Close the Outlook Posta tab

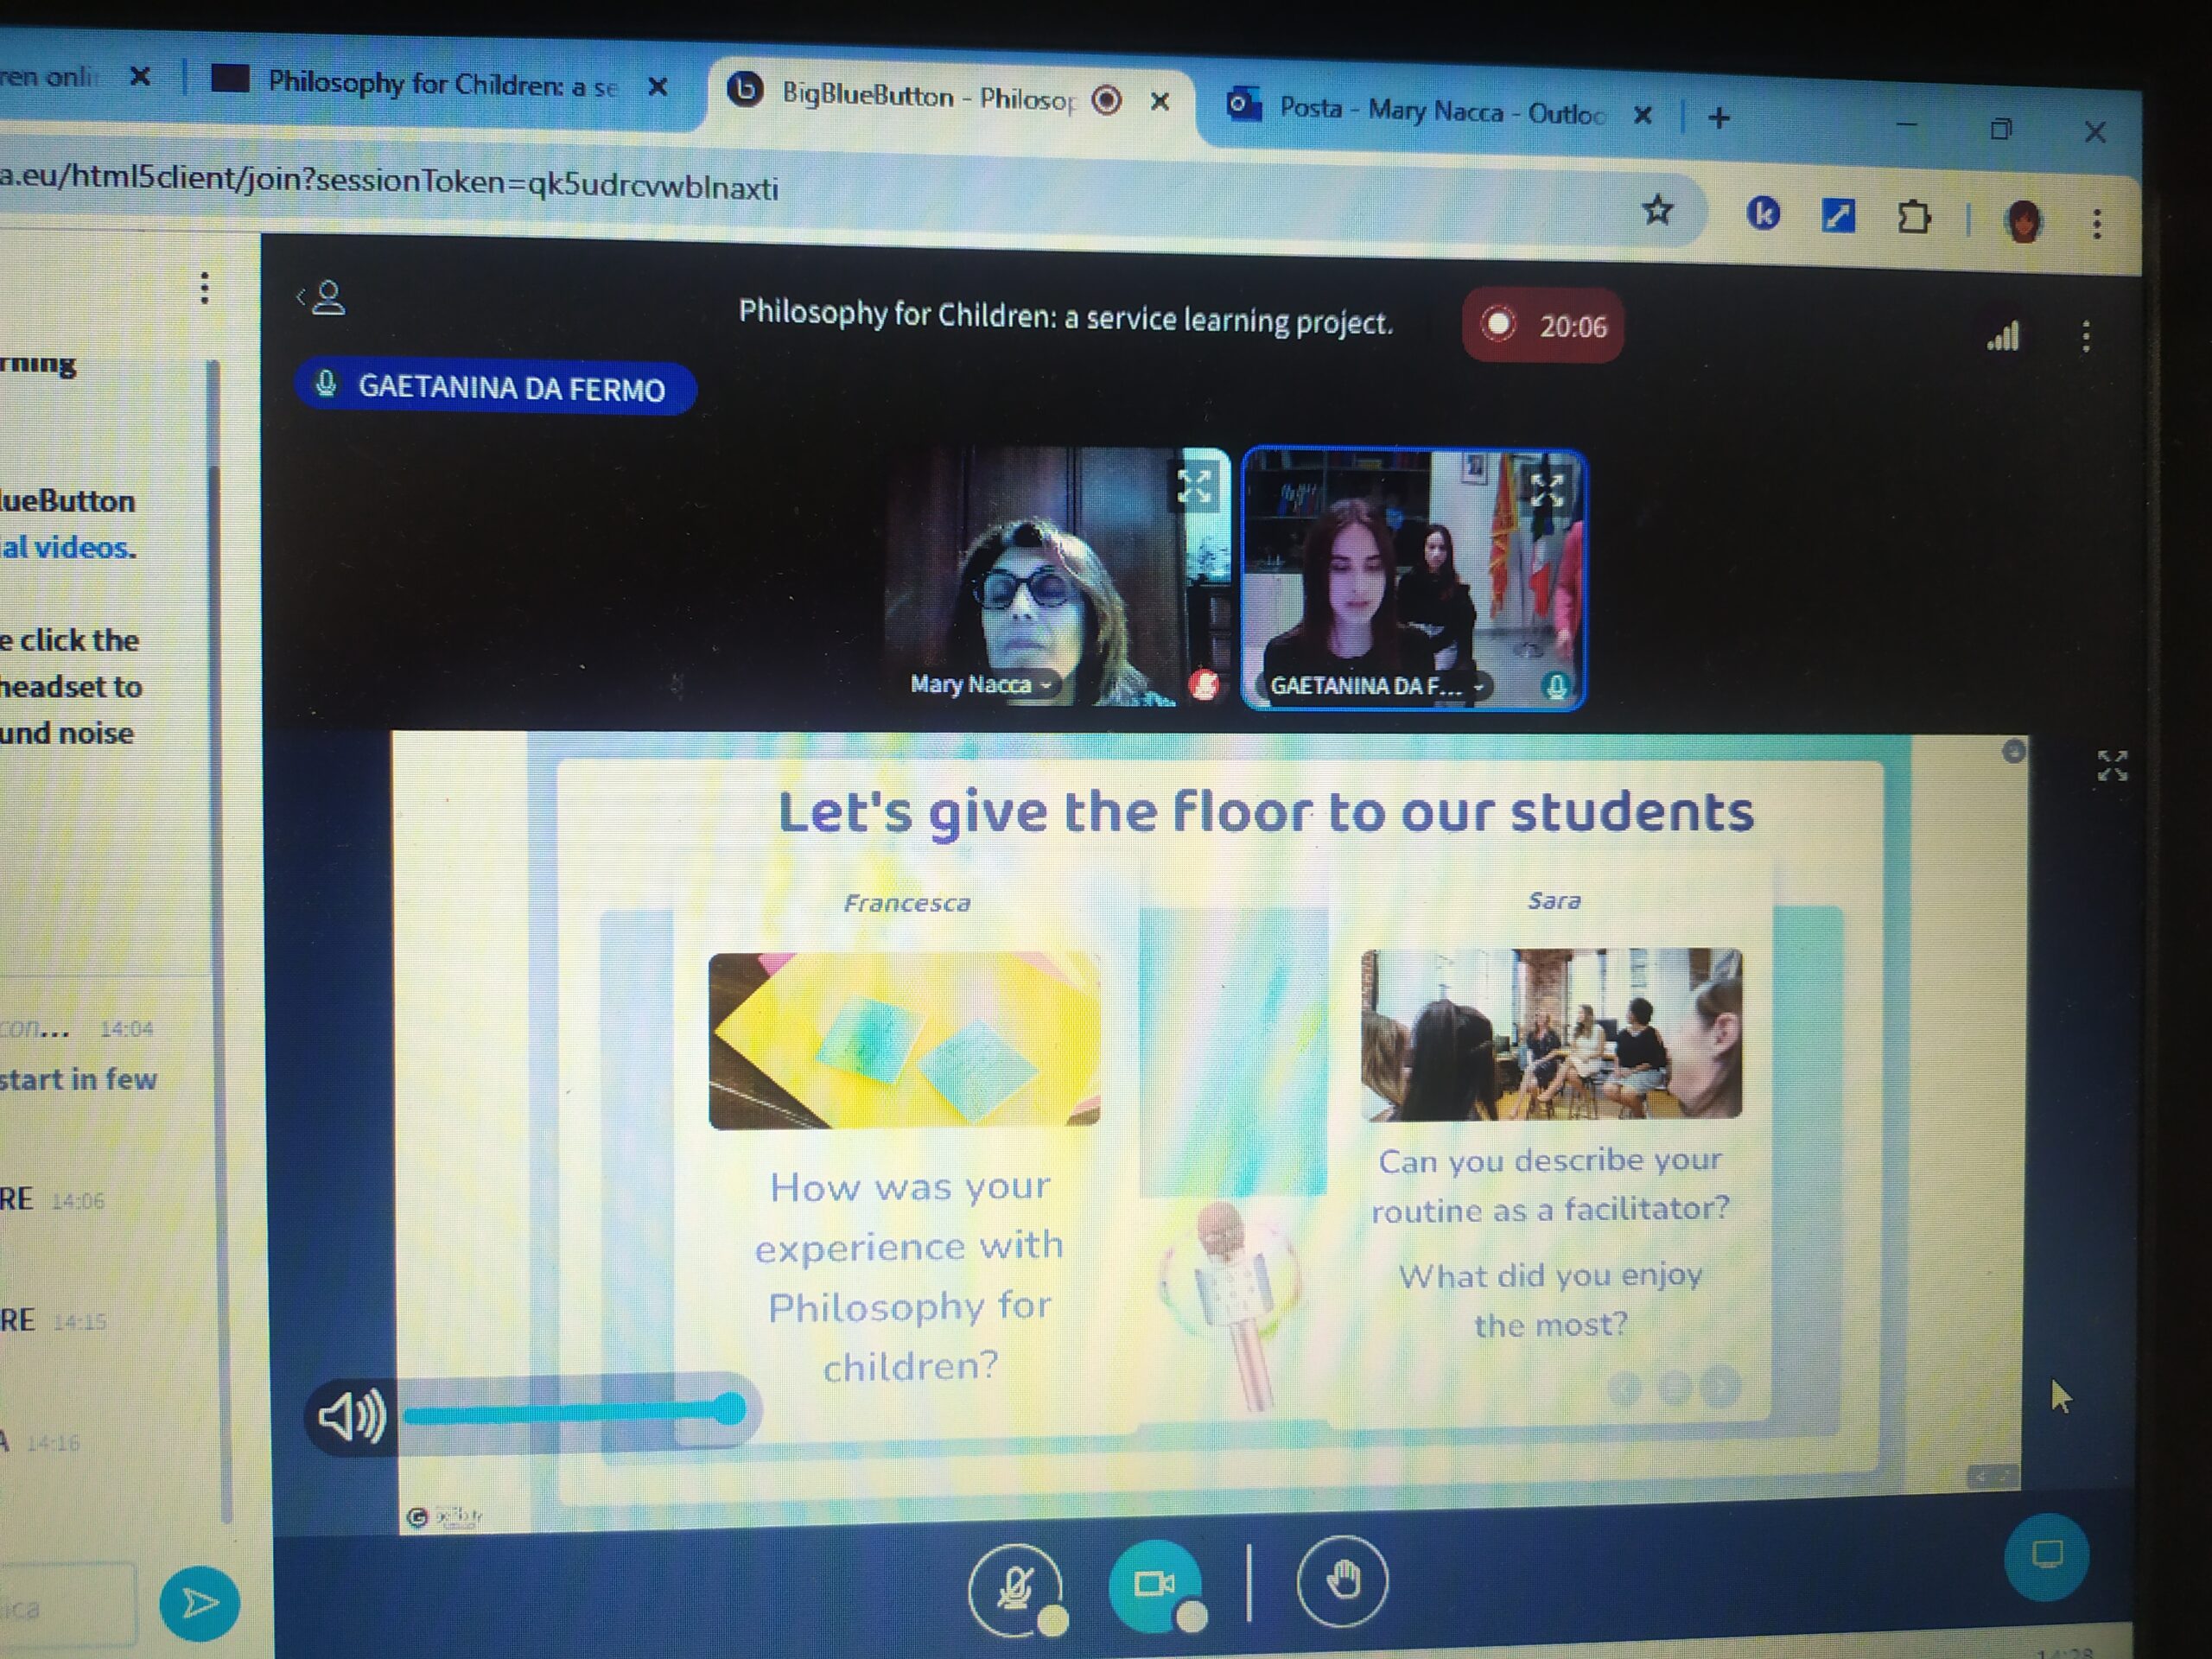pyautogui.click(x=1642, y=116)
